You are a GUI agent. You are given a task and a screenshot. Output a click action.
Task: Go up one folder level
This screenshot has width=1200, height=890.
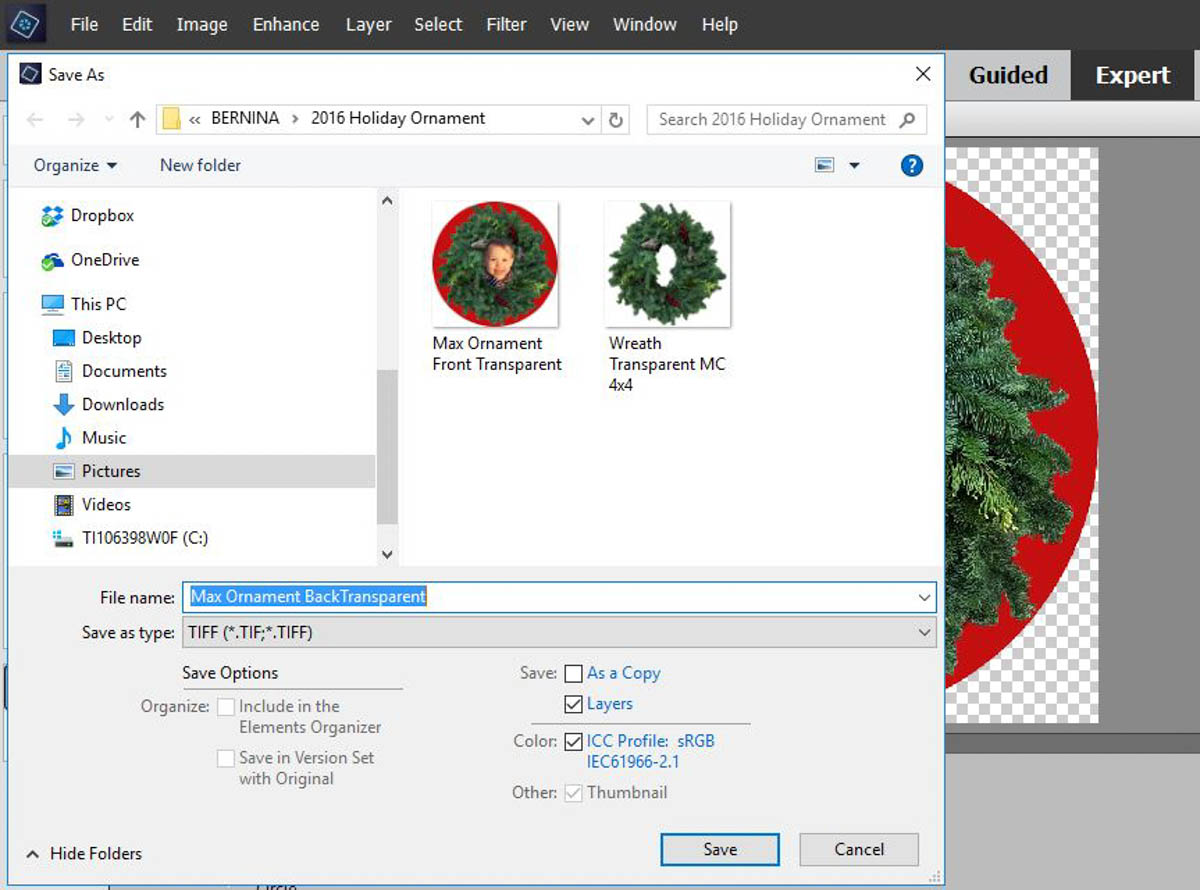[138, 119]
